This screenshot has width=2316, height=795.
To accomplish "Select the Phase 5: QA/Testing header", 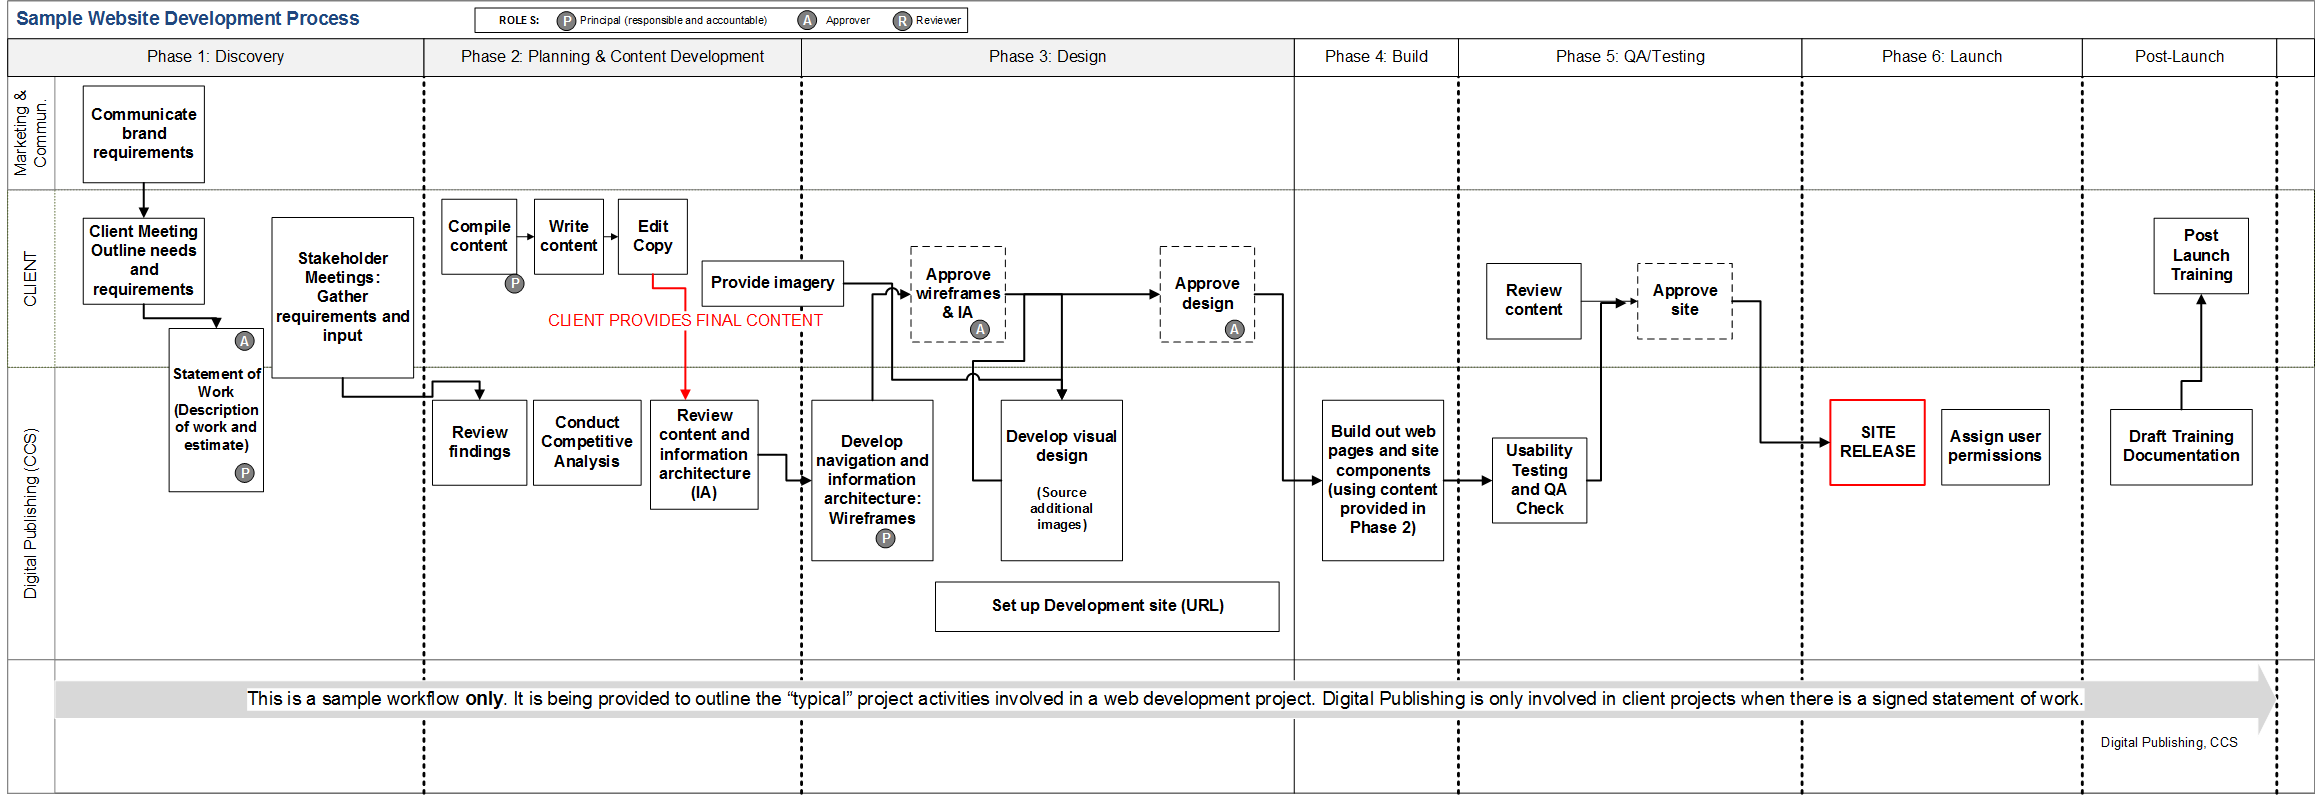I will [x=1629, y=57].
